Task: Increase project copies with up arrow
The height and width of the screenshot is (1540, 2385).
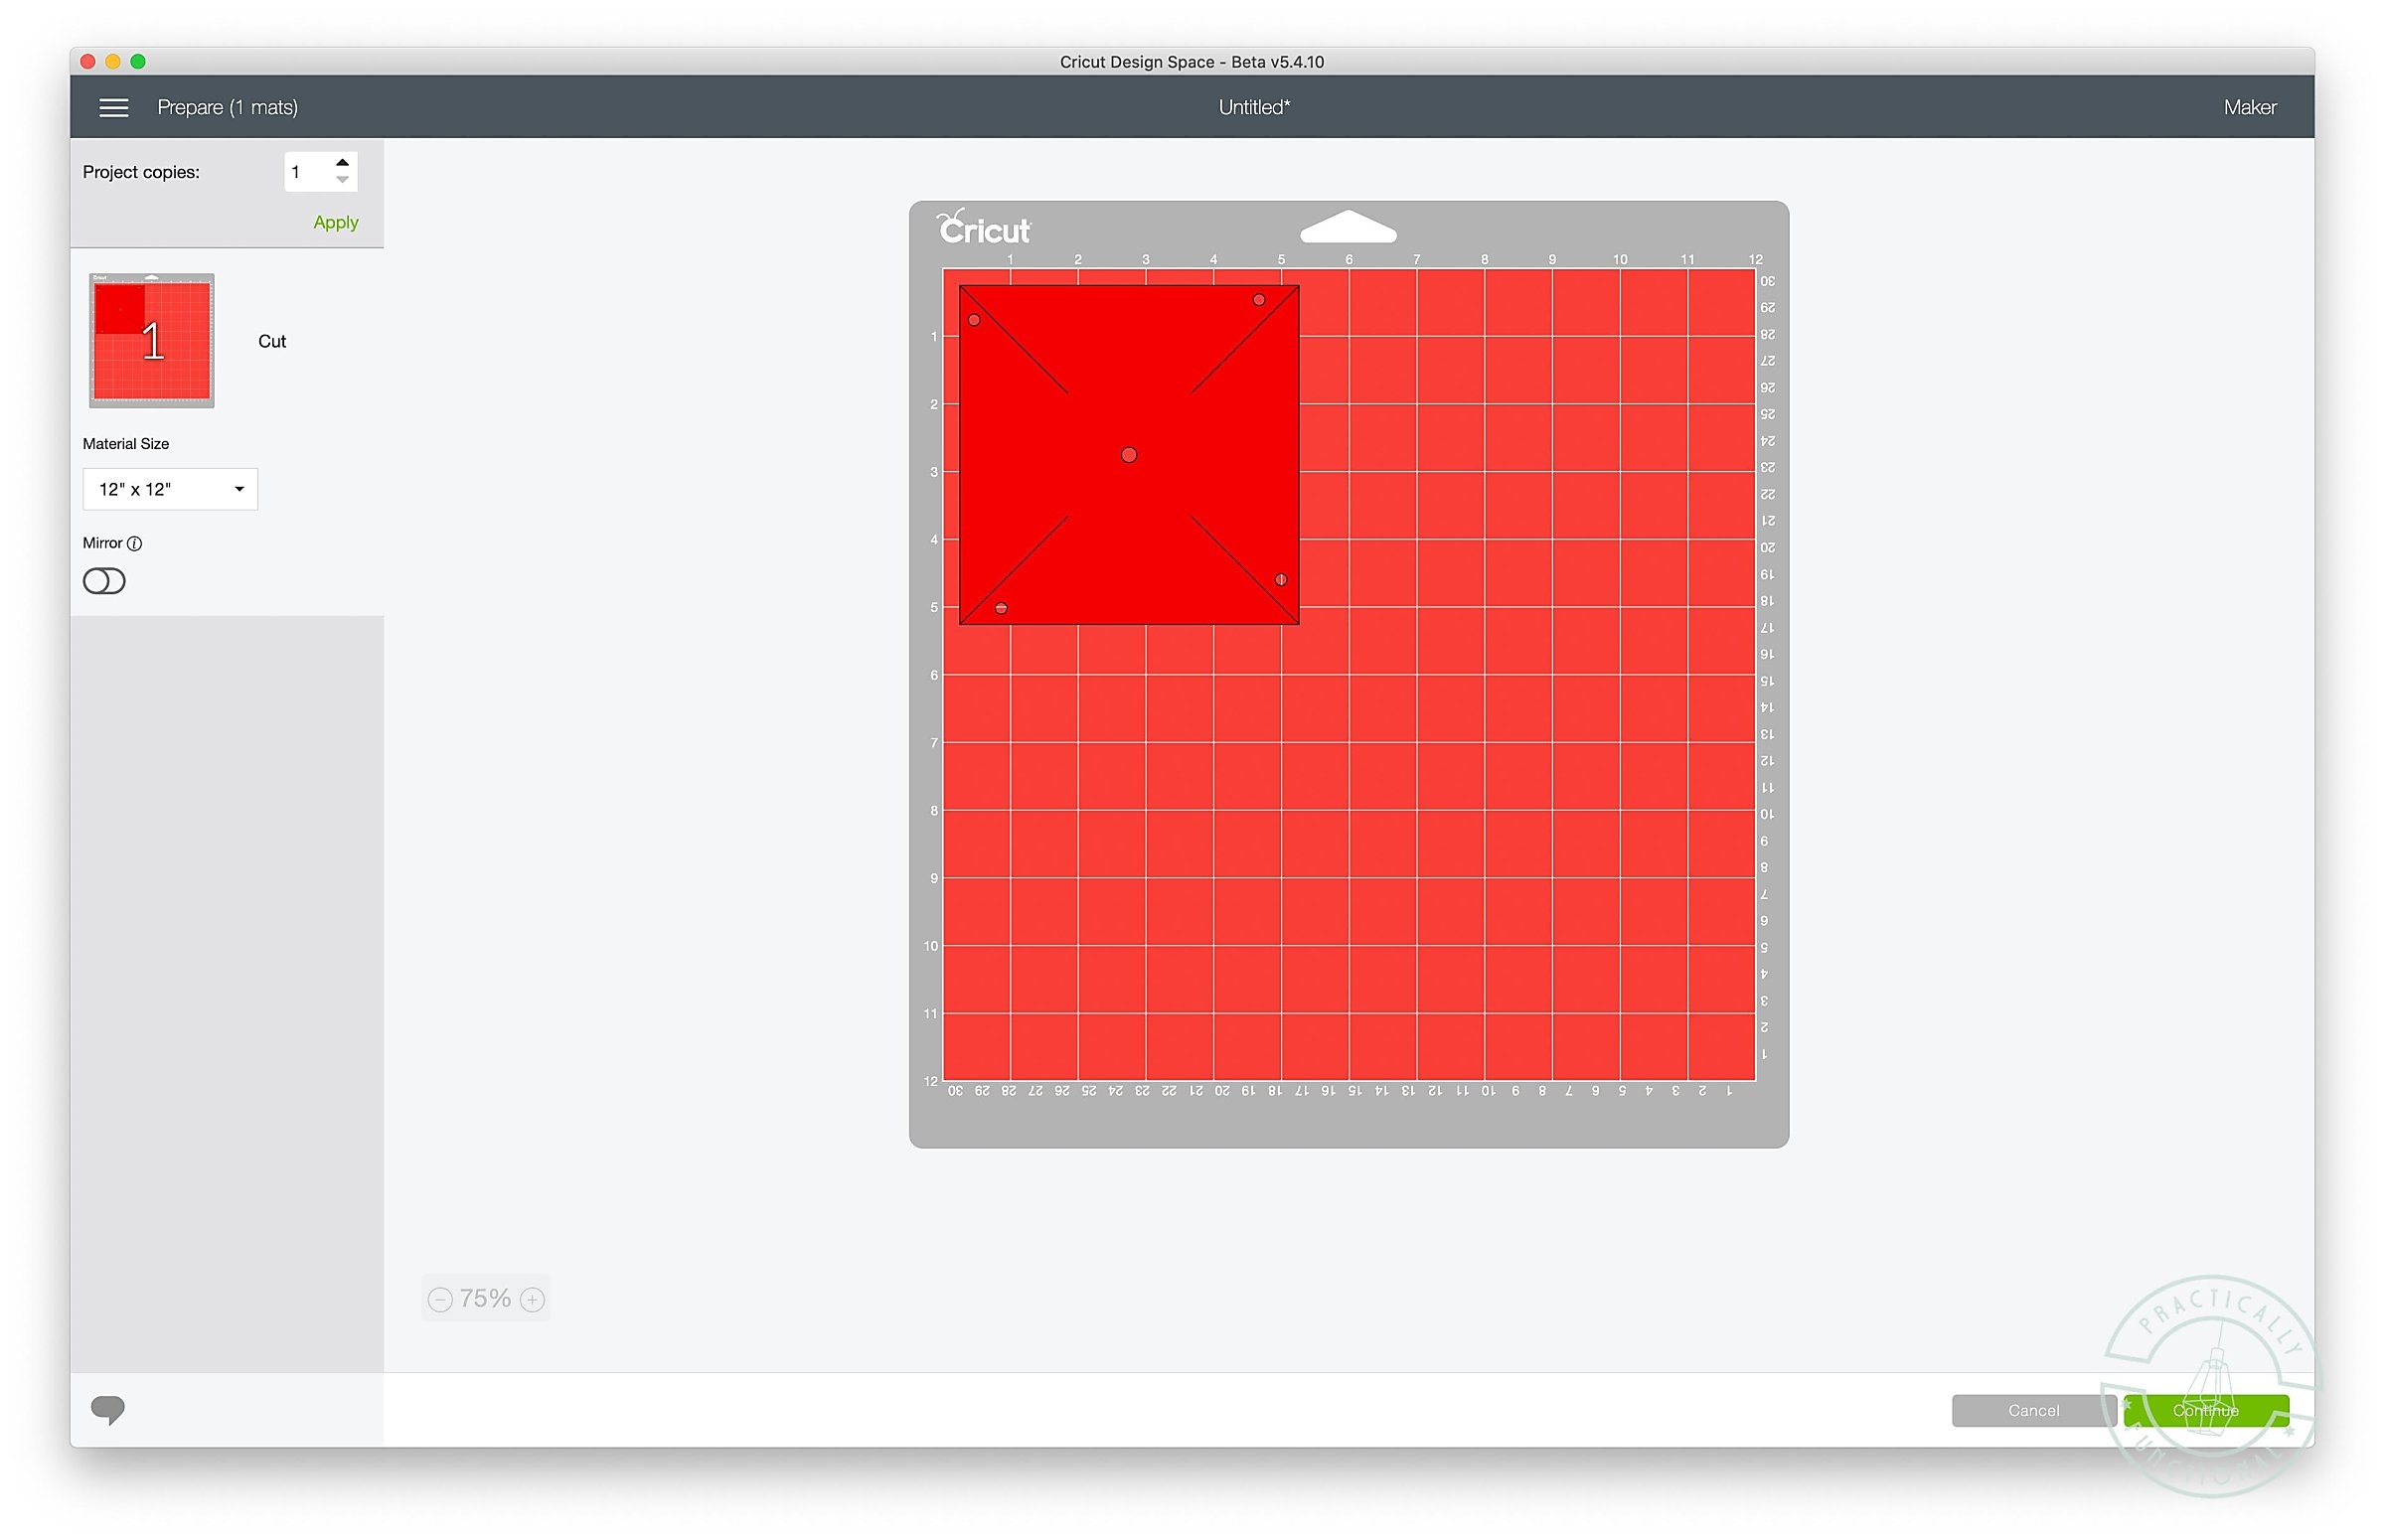Action: point(343,163)
